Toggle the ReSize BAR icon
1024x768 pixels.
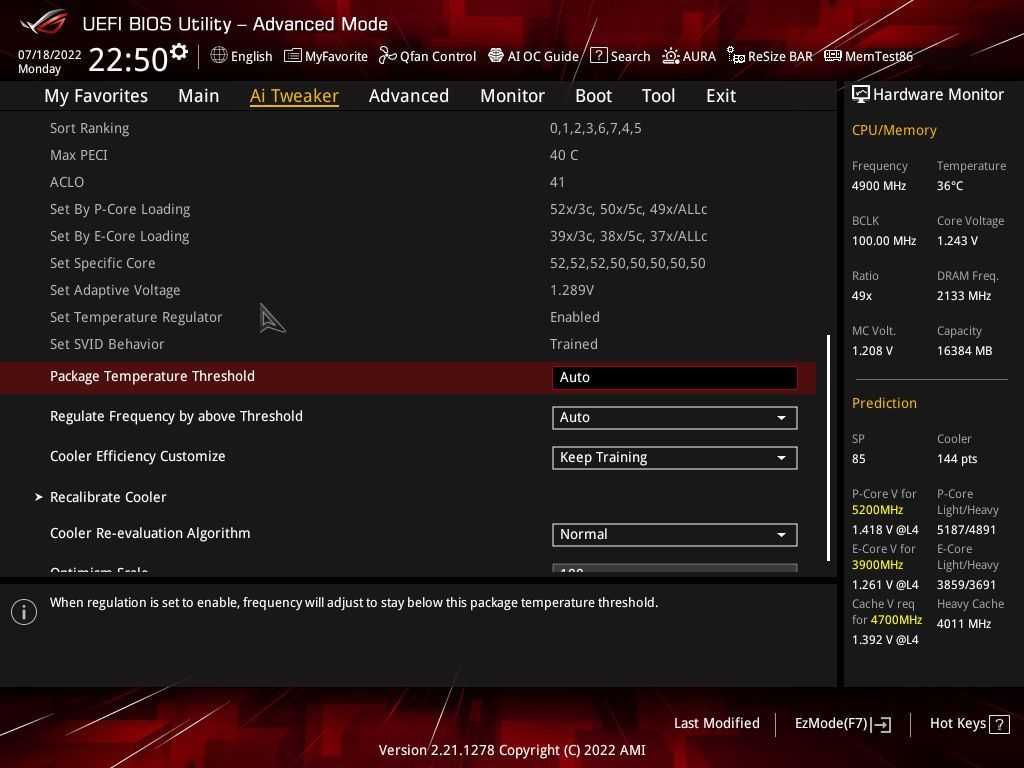[736, 56]
